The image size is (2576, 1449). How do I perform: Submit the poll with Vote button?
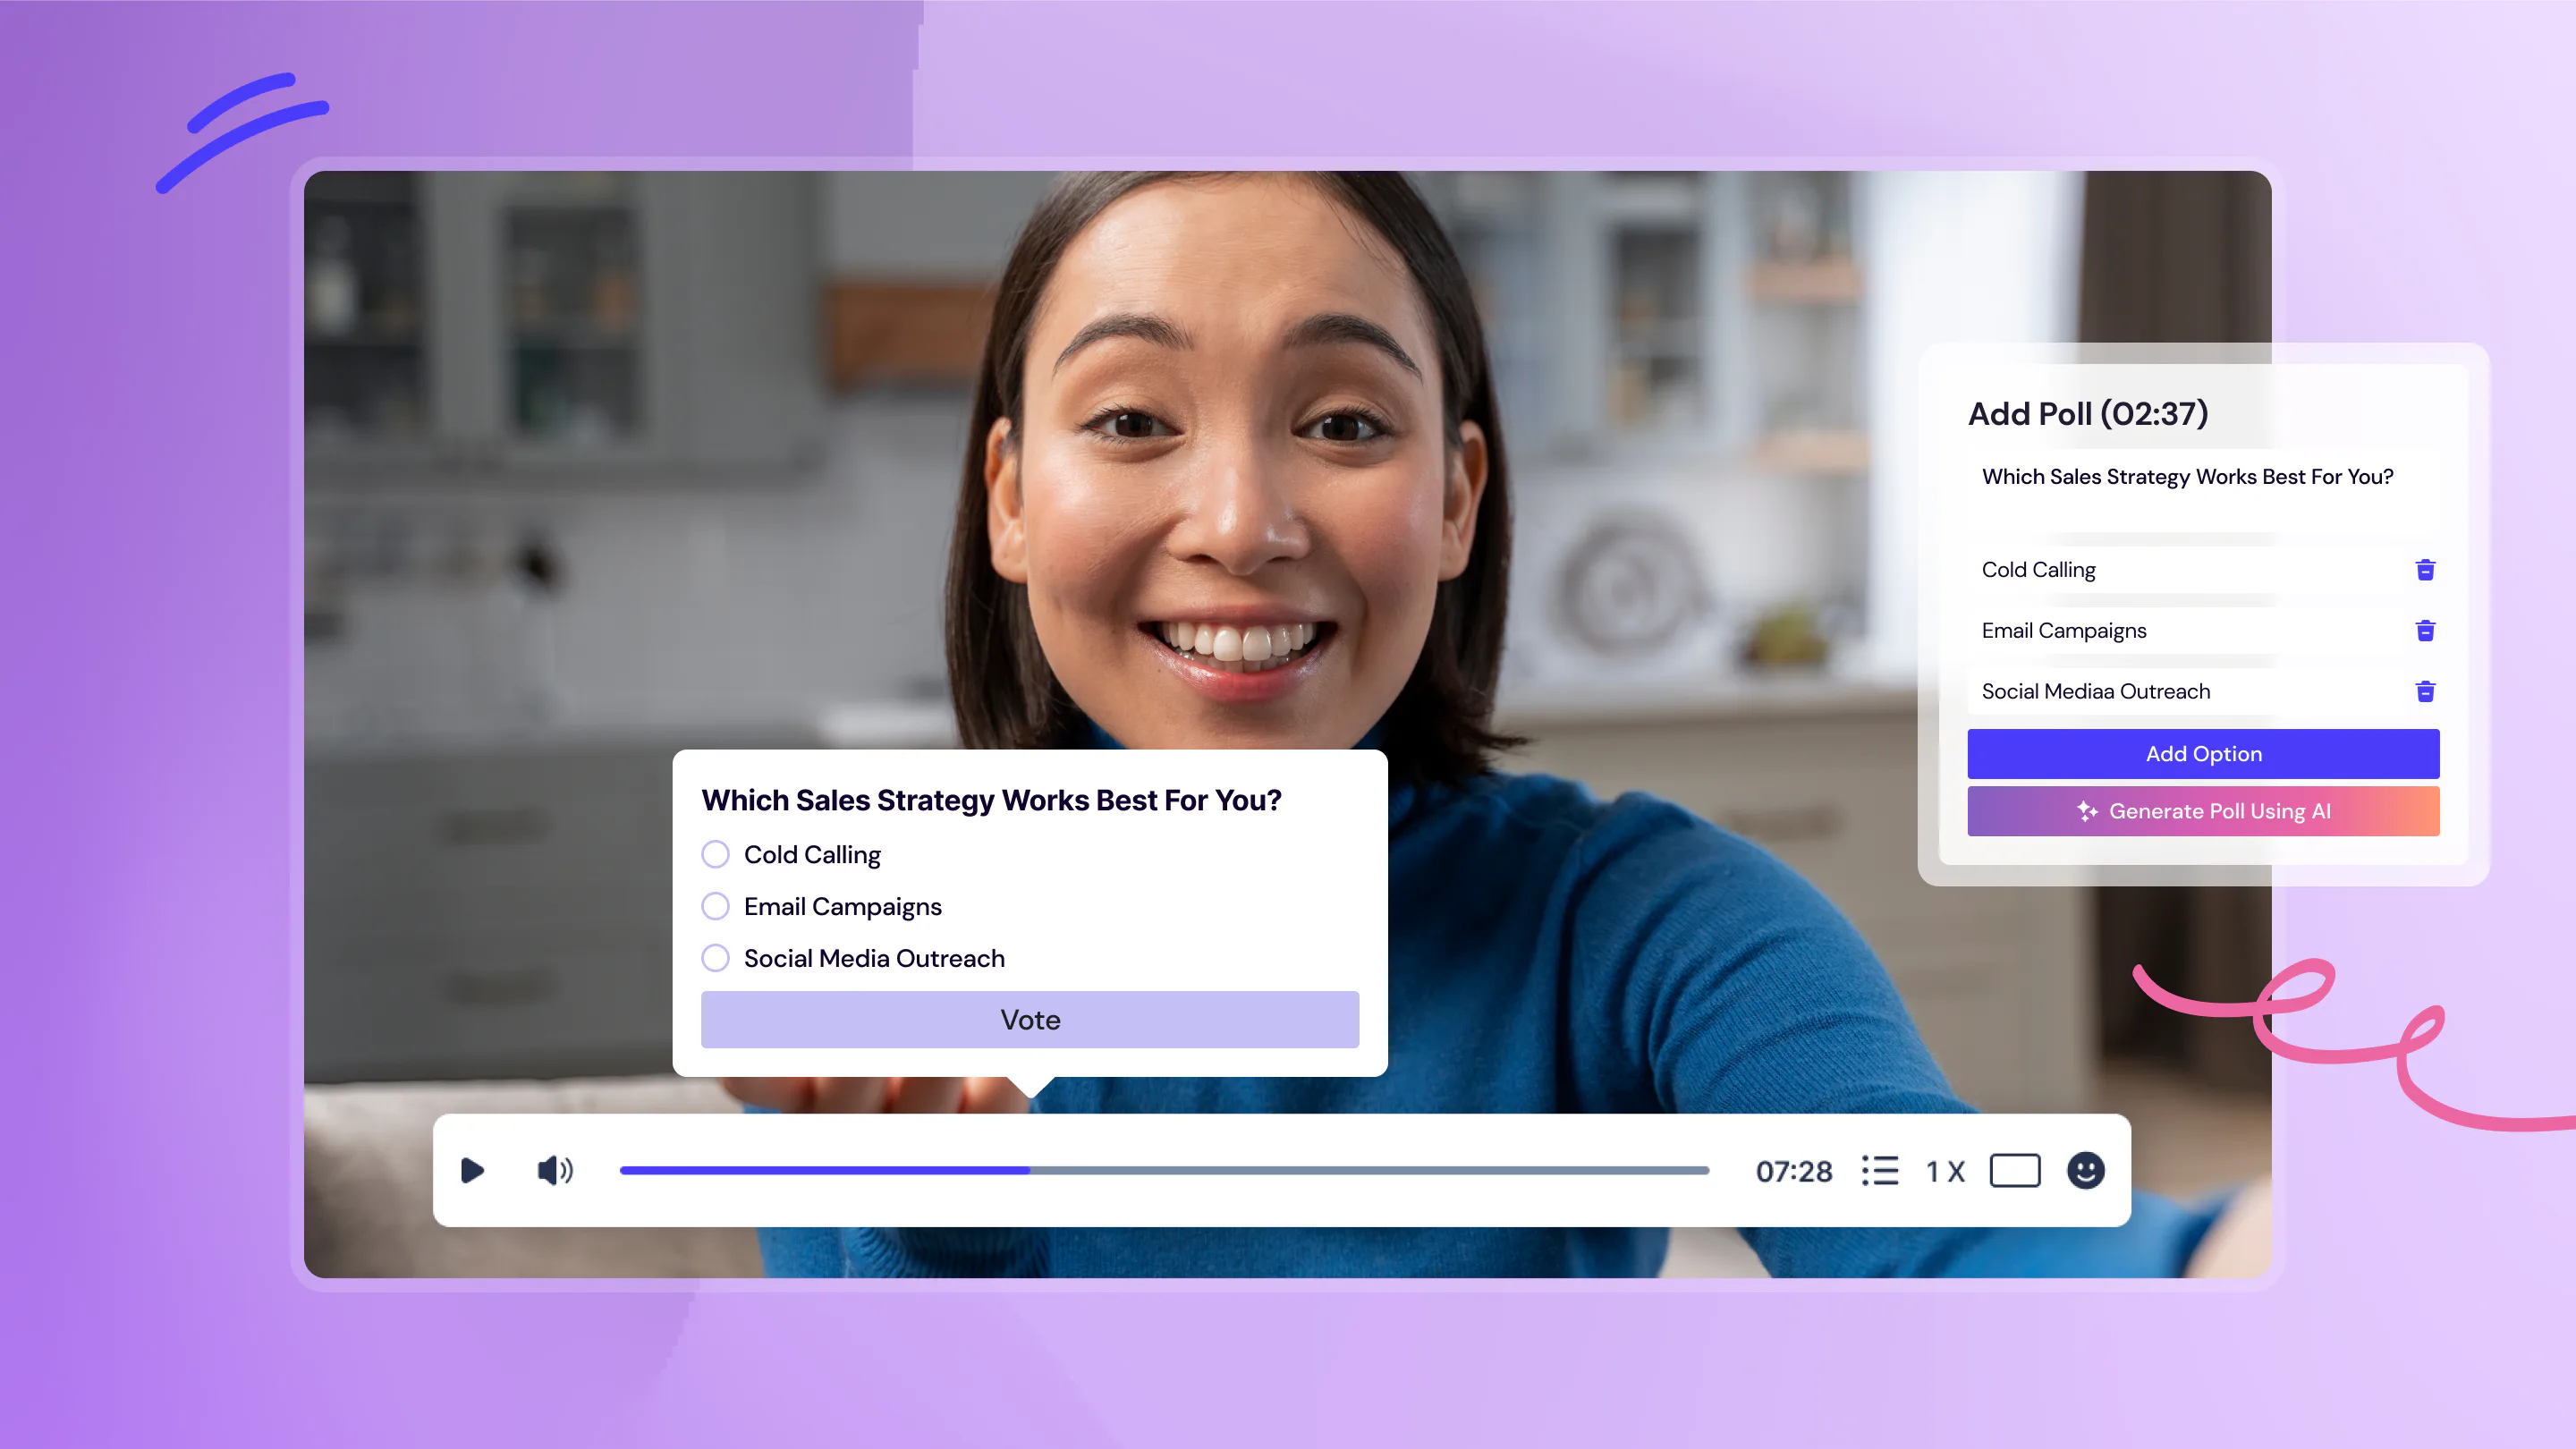1030,1019
